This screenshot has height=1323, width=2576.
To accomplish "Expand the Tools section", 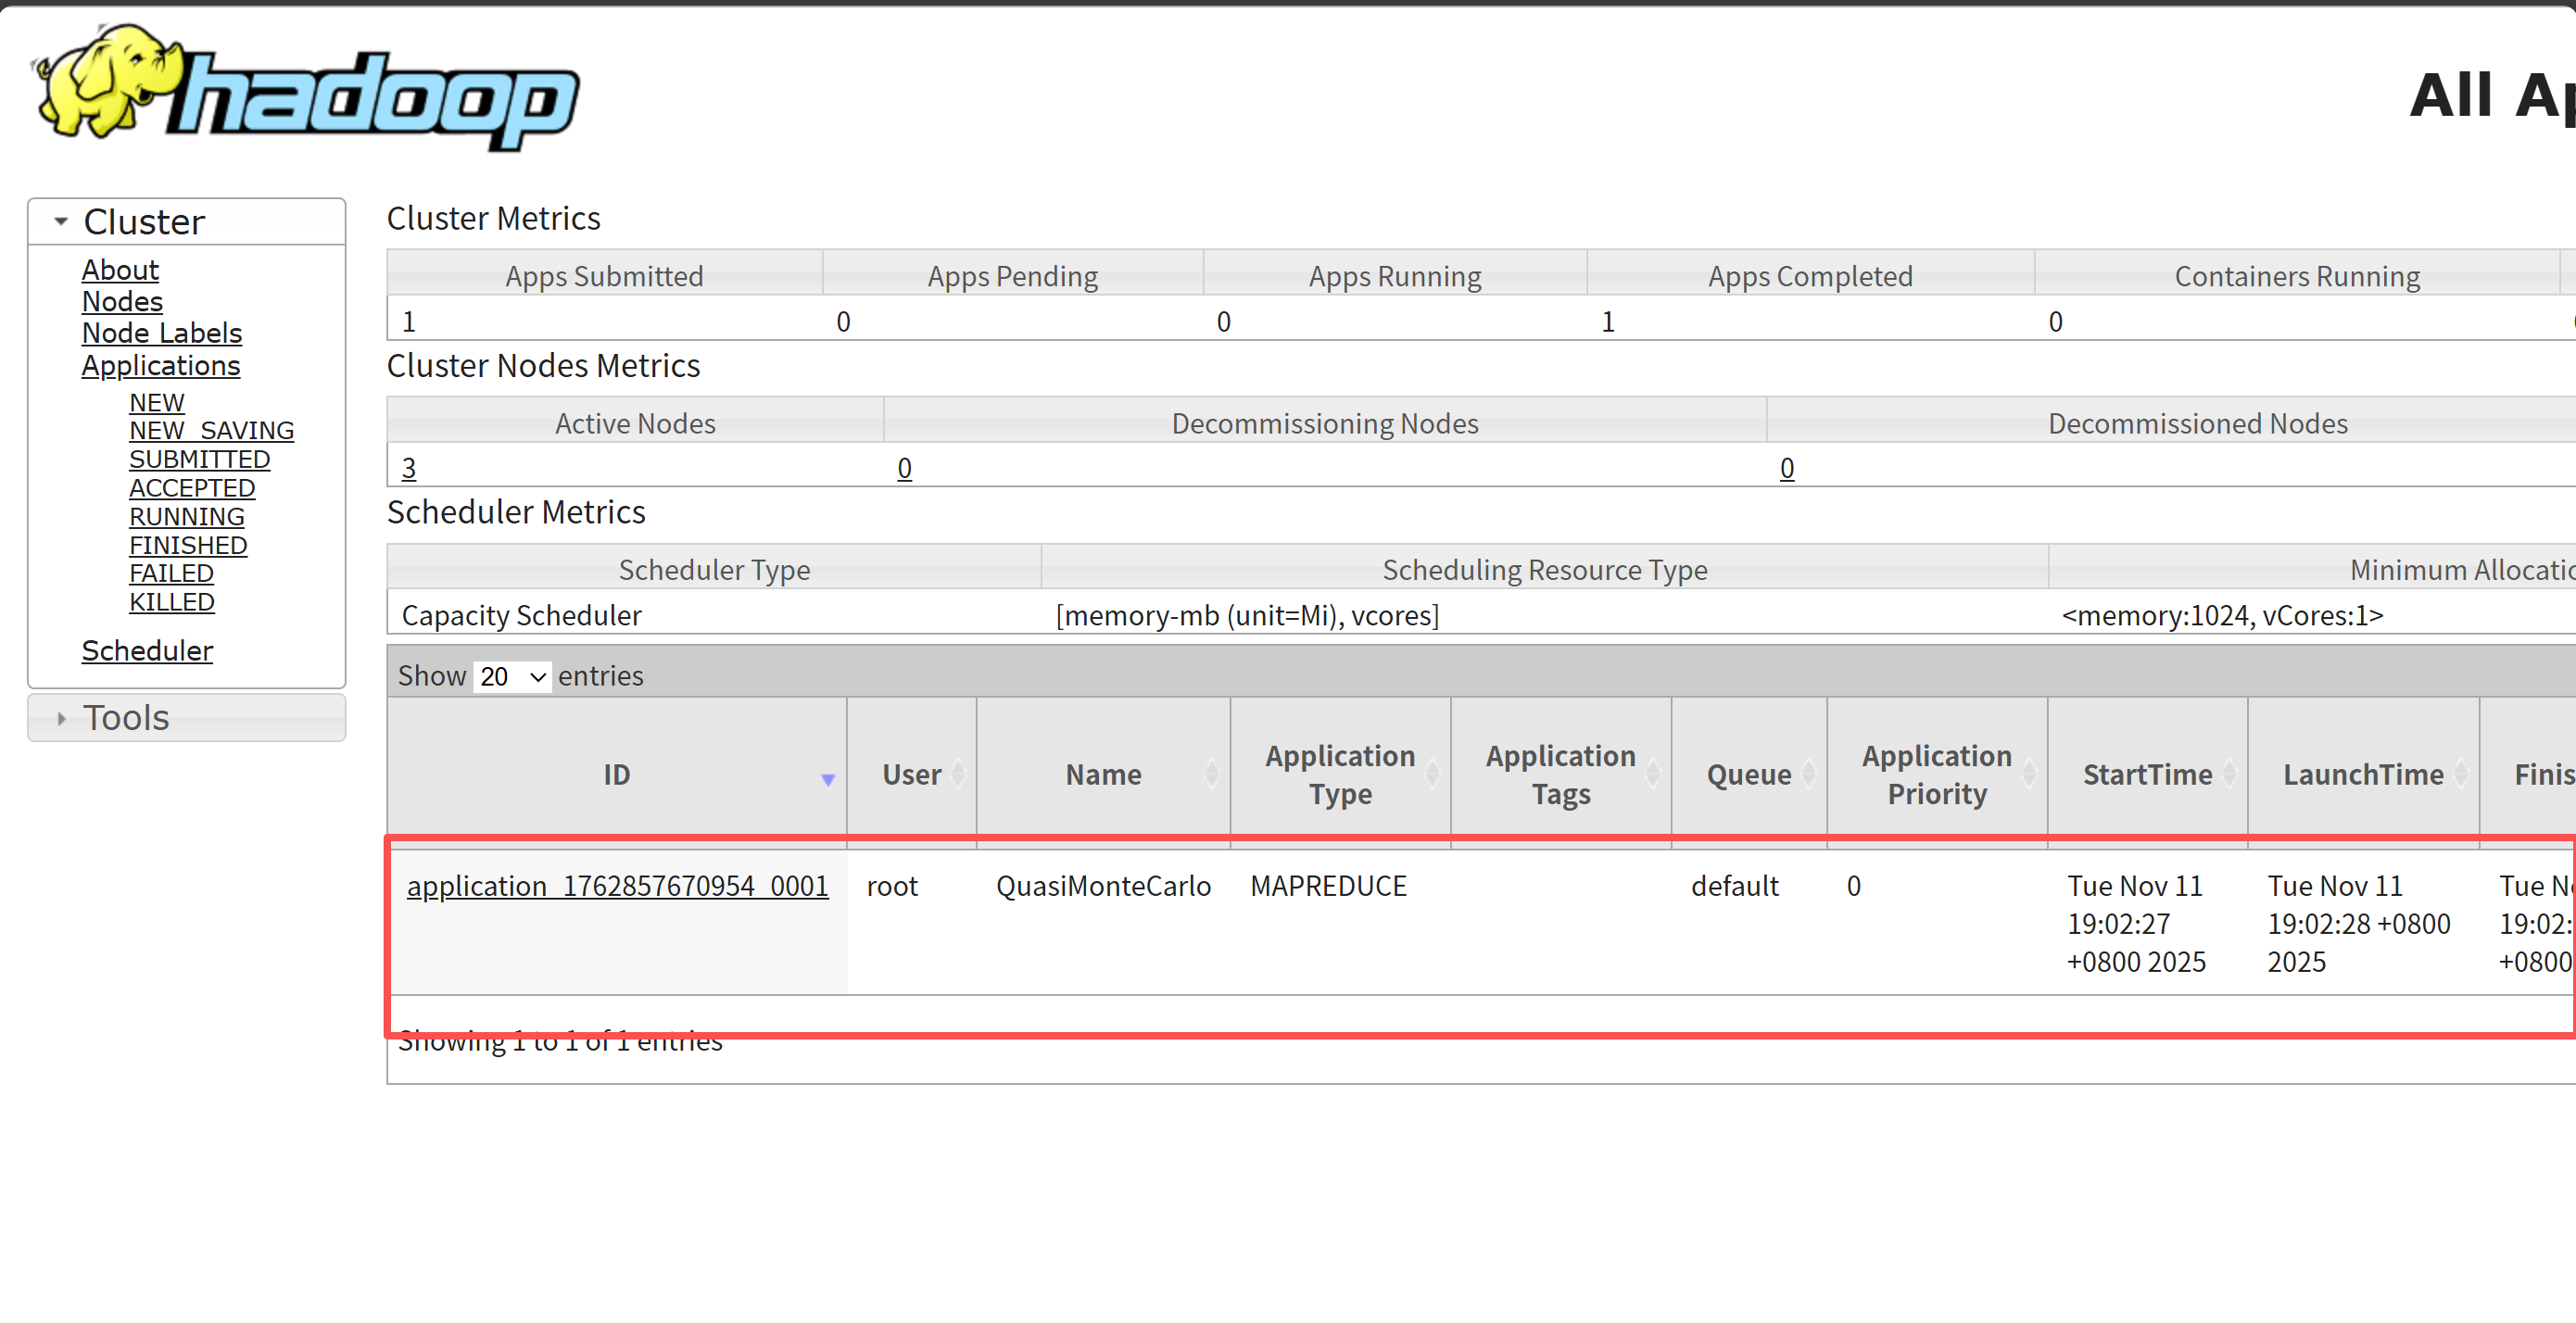I will tap(61, 718).
